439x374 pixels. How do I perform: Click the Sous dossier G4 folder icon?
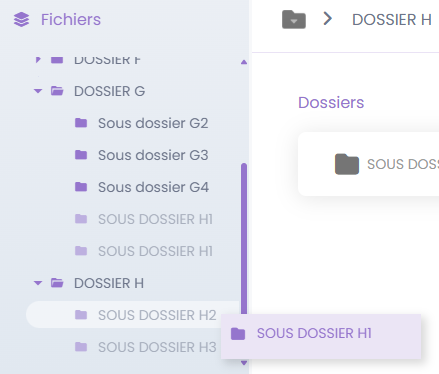tap(81, 187)
